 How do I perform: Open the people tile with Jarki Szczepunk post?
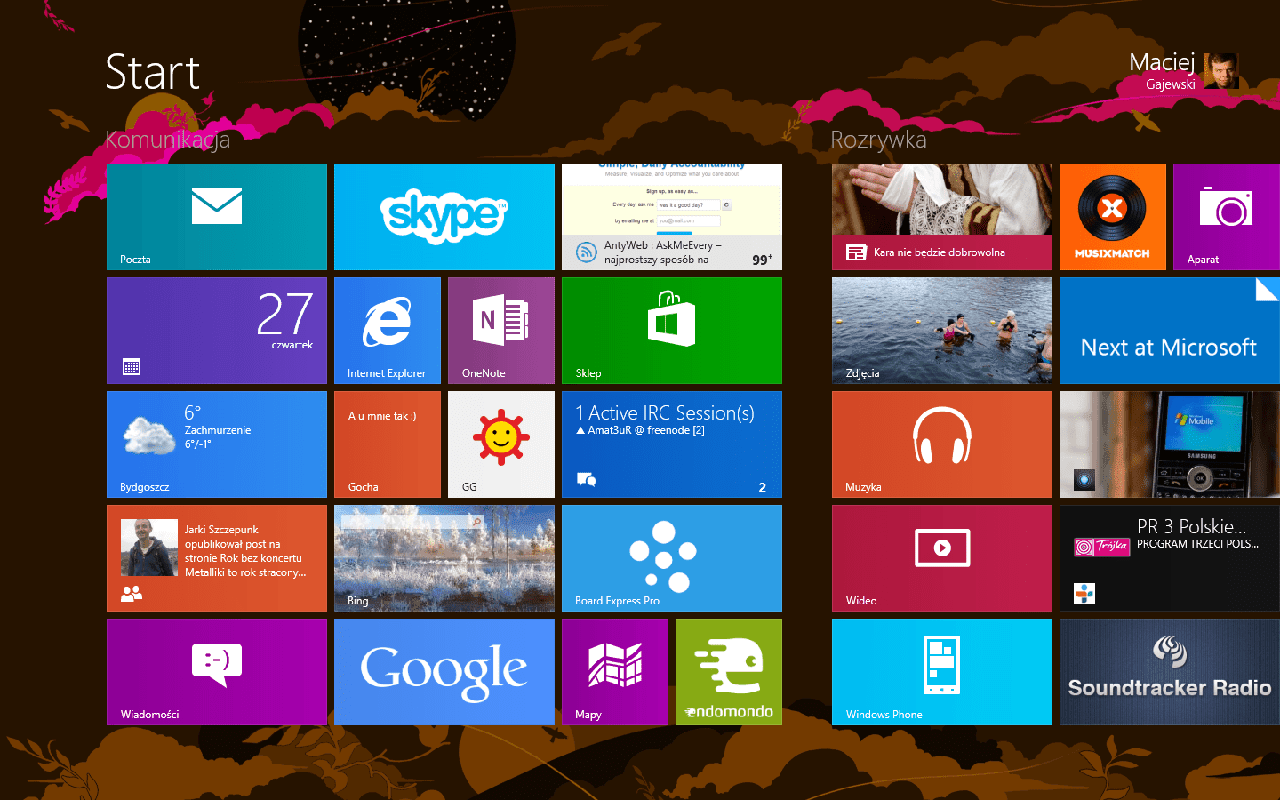(217, 559)
